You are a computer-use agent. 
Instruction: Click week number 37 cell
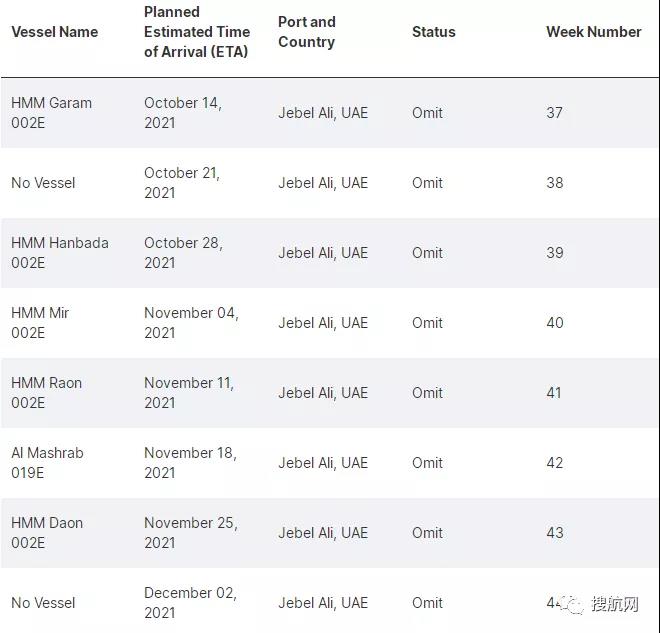pos(554,113)
